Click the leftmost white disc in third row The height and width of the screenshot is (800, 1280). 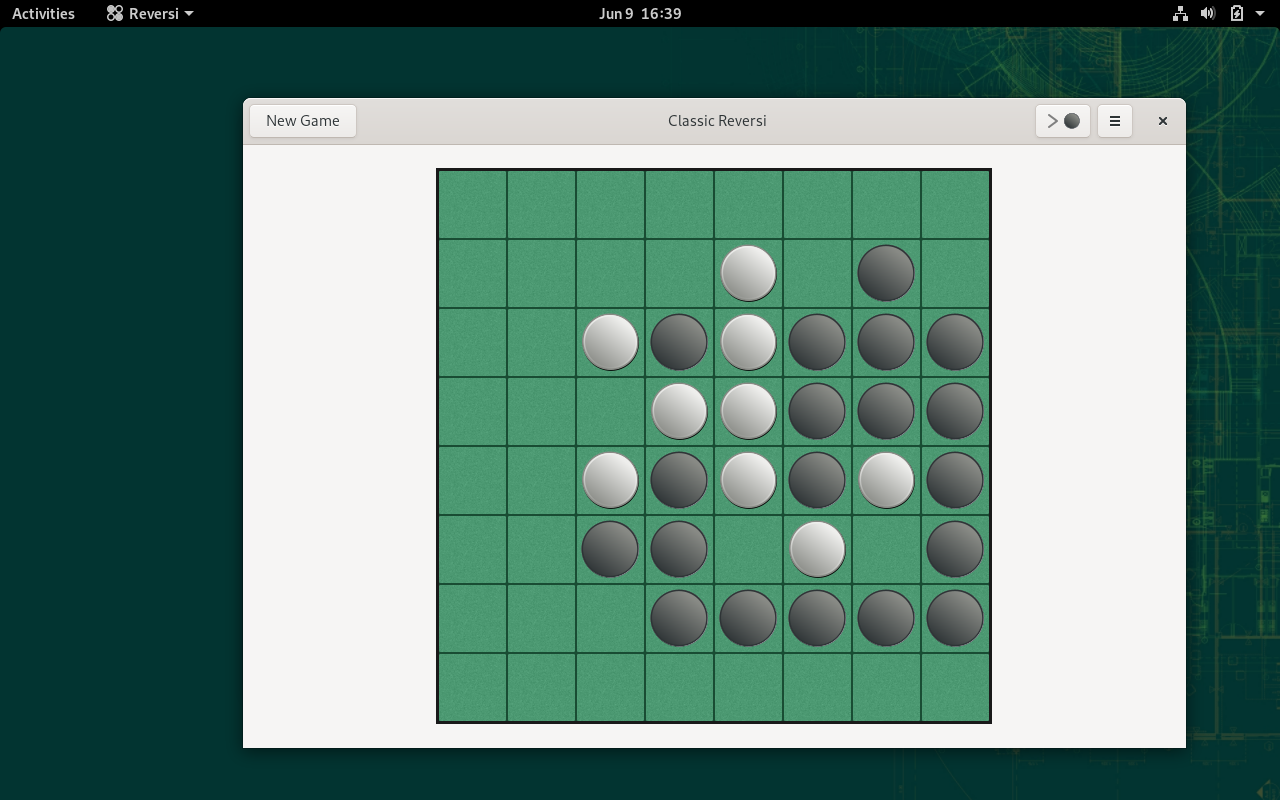(x=610, y=342)
